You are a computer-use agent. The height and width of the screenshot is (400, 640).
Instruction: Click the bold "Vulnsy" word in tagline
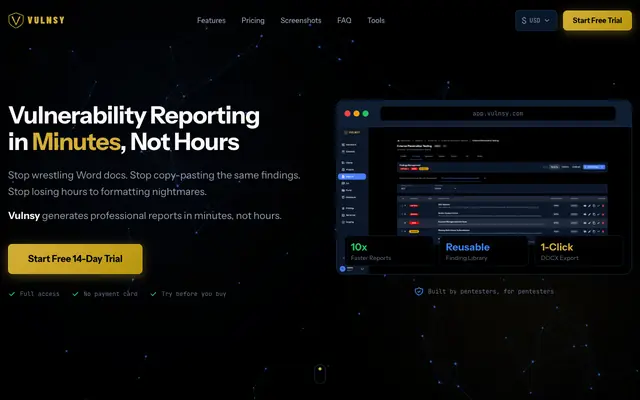pos(24,216)
